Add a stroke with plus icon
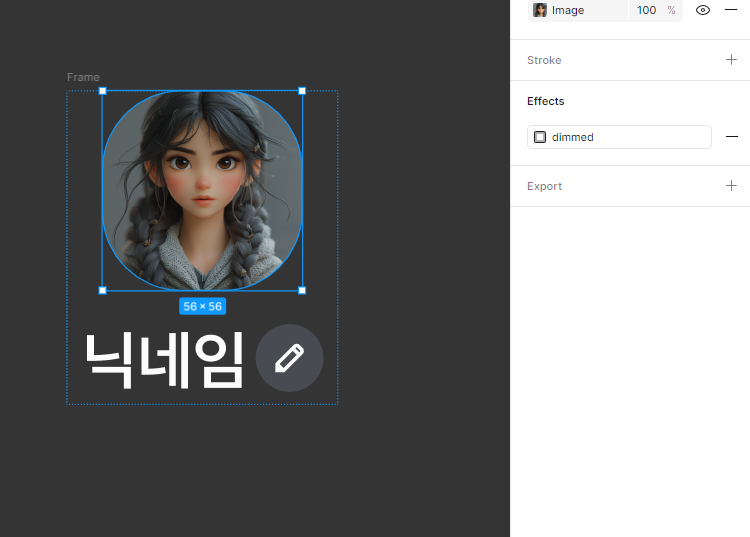Viewport: 750px width, 537px height. click(x=731, y=60)
